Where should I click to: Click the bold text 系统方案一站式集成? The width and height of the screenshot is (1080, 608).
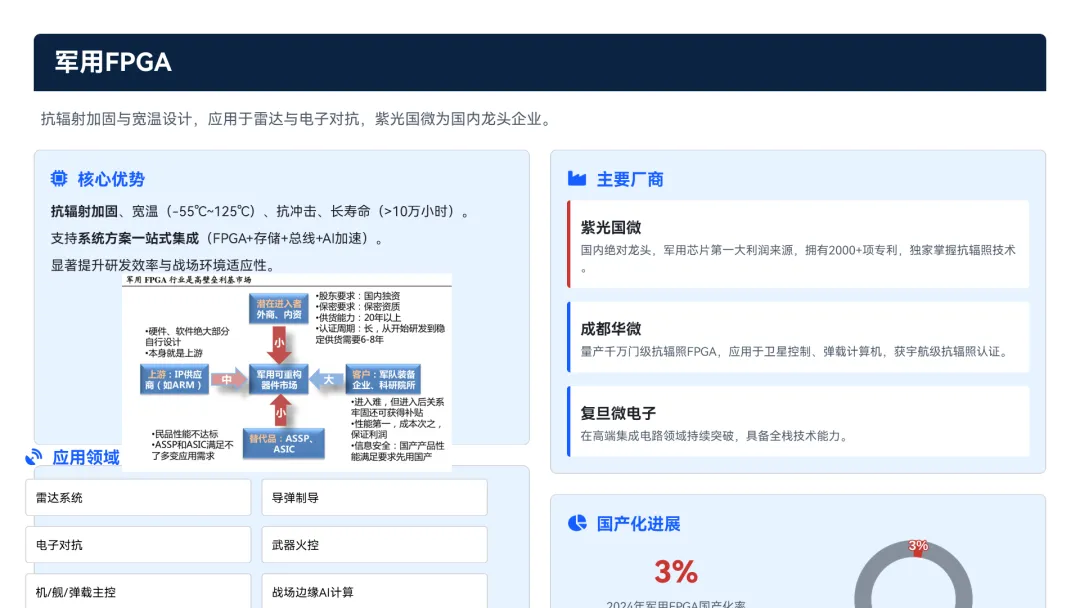click(138, 238)
